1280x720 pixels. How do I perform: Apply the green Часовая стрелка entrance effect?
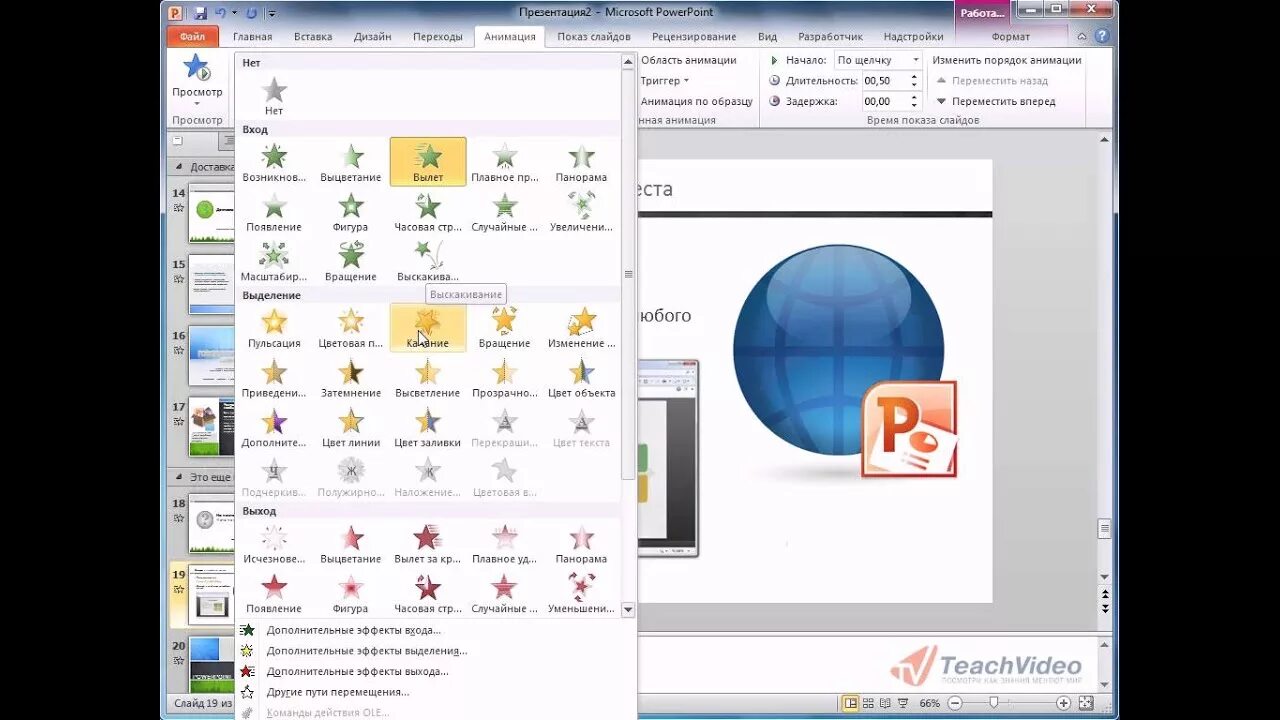(x=428, y=212)
